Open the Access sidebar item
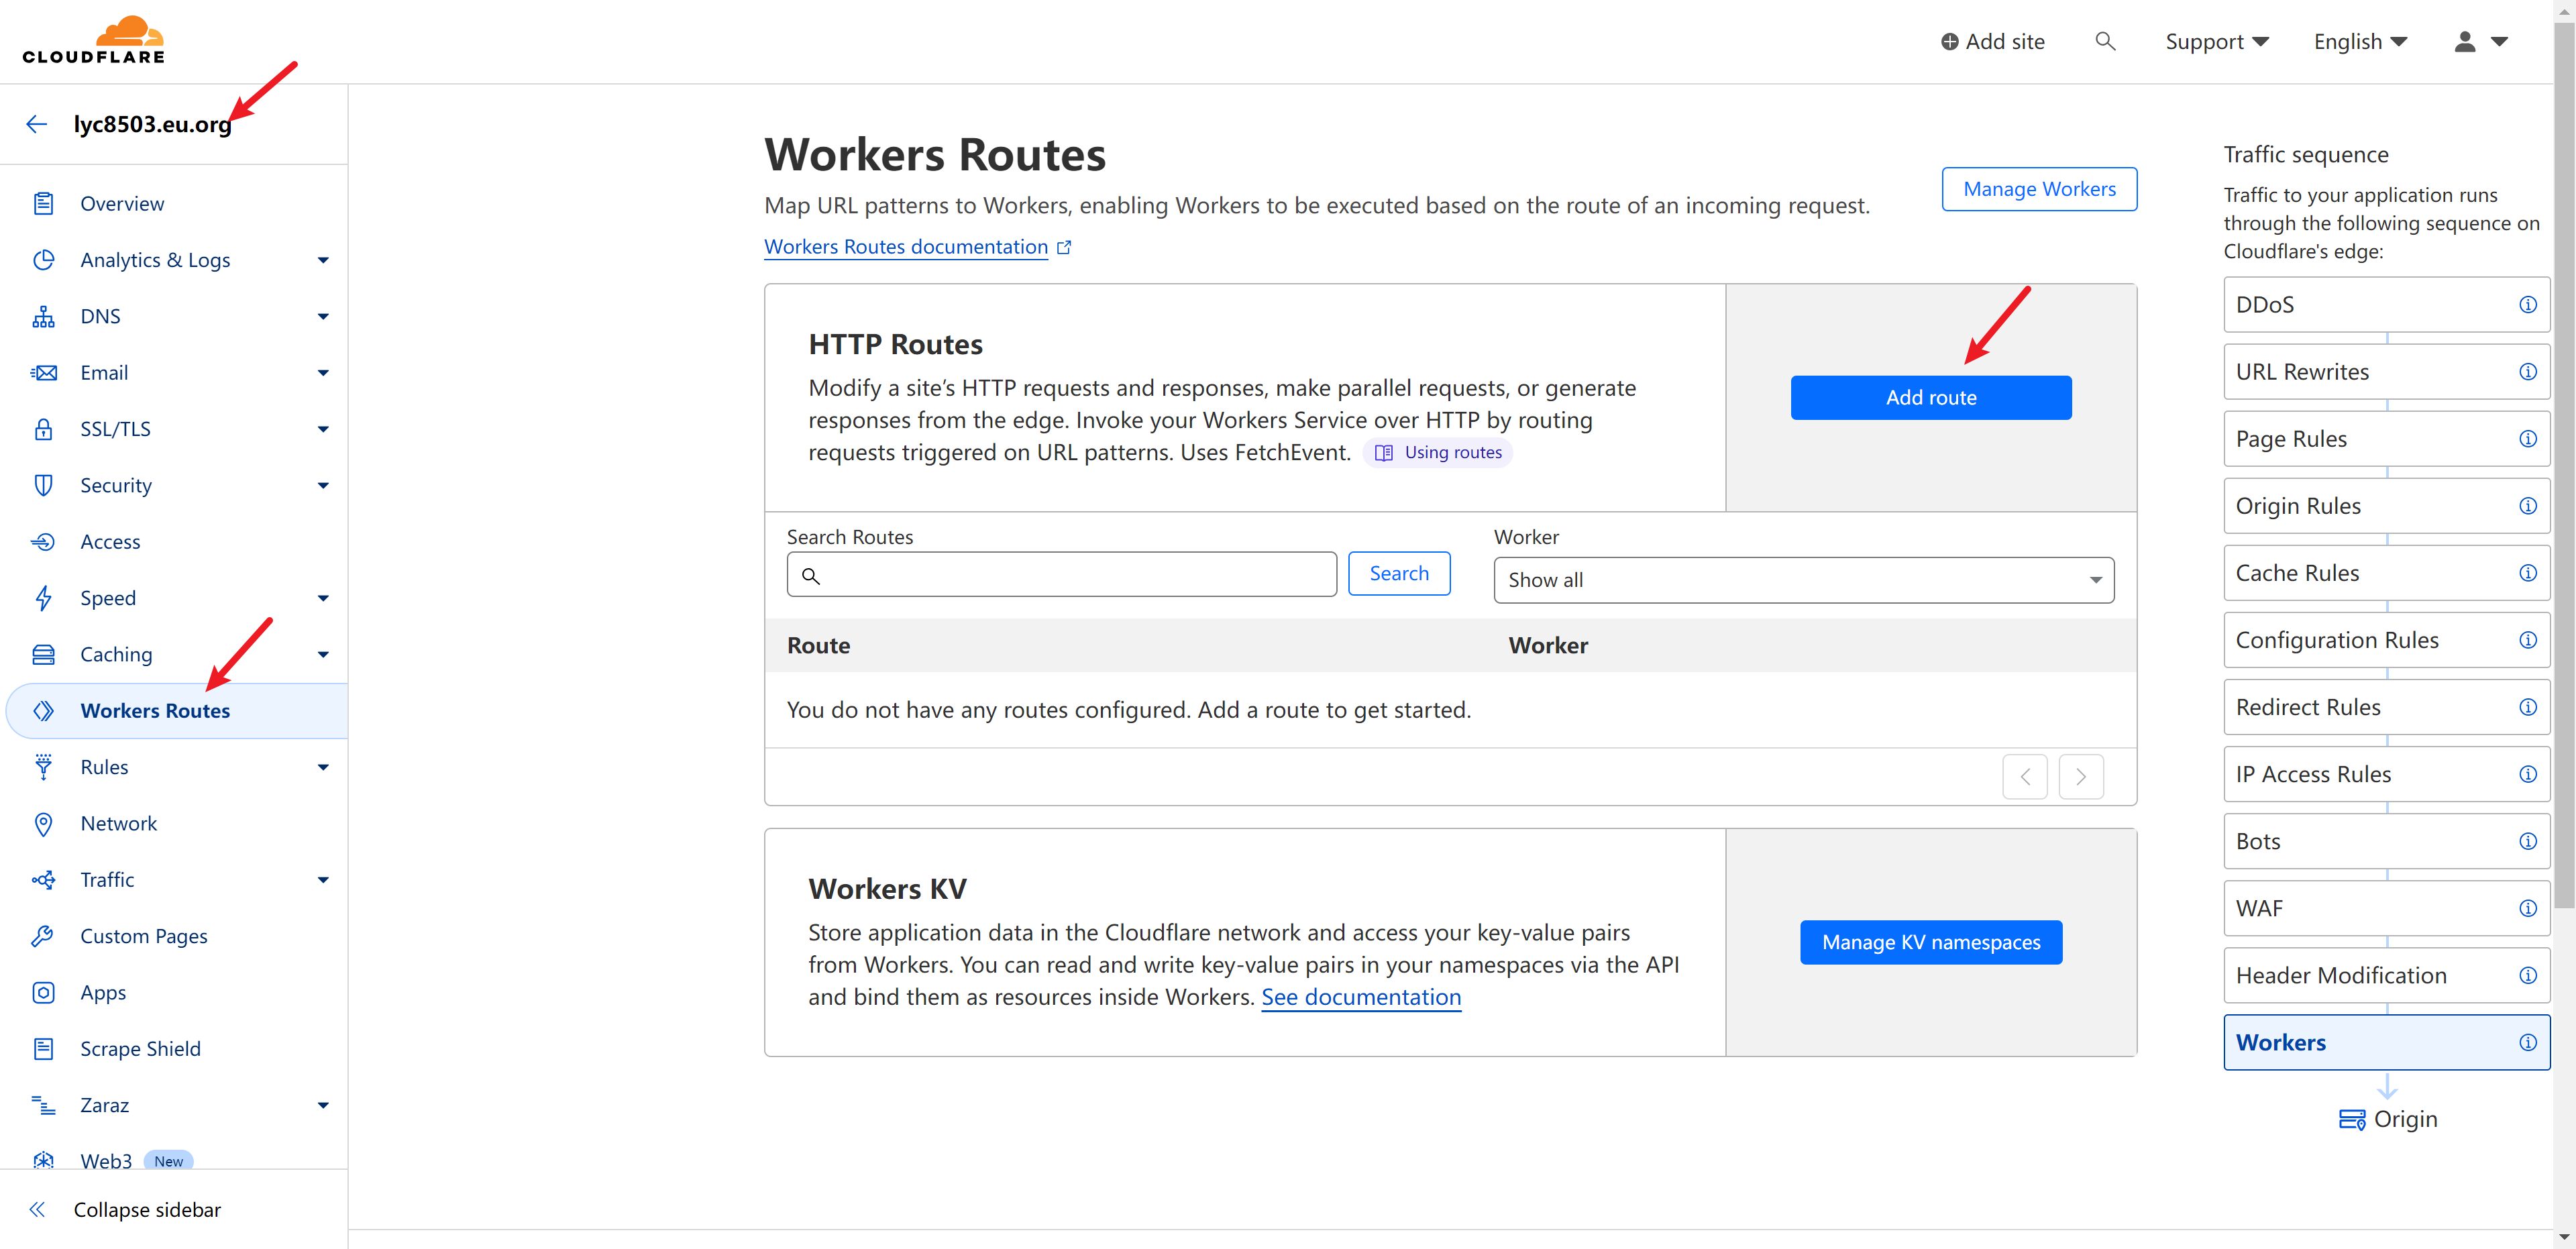Image resolution: width=2576 pixels, height=1249 pixels. click(110, 541)
